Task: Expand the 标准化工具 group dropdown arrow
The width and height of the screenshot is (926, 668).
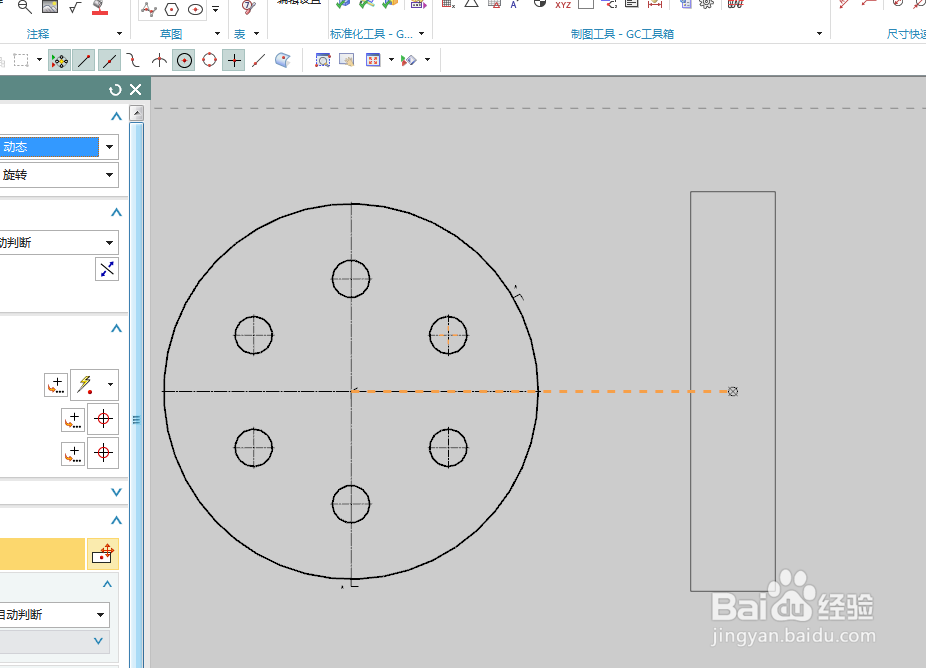Action: pyautogui.click(x=421, y=34)
